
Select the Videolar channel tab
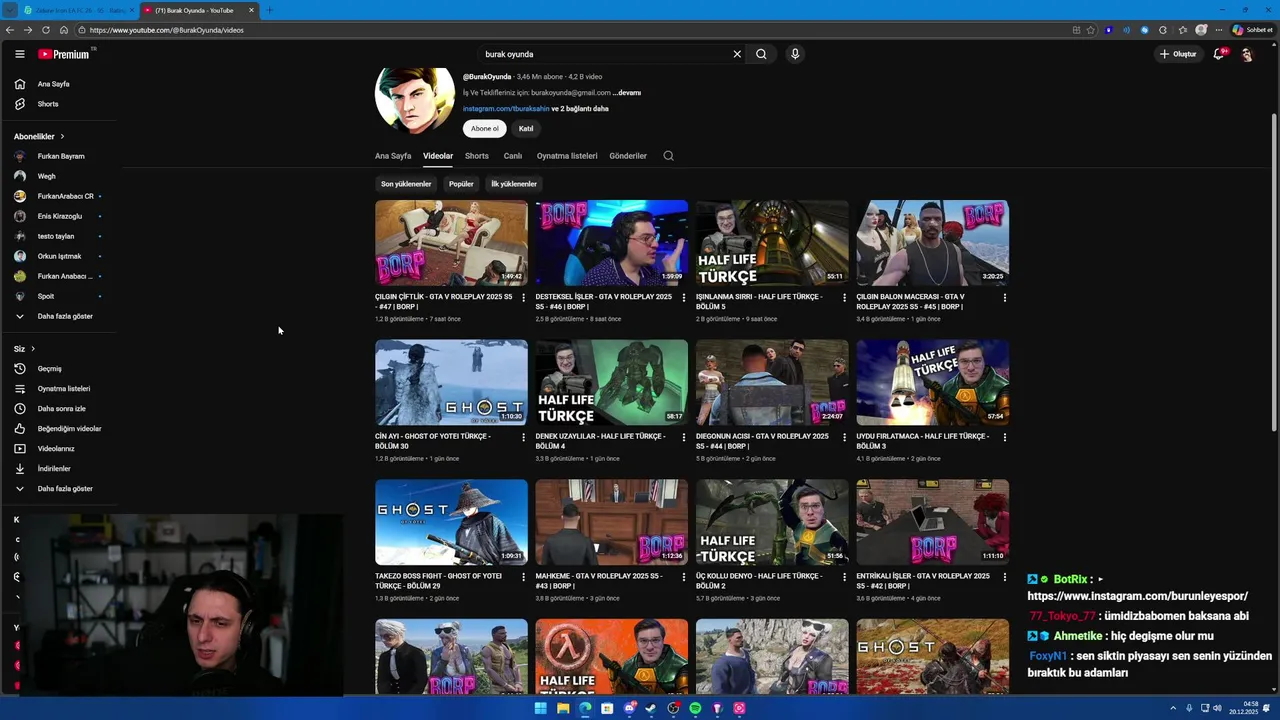(x=438, y=156)
